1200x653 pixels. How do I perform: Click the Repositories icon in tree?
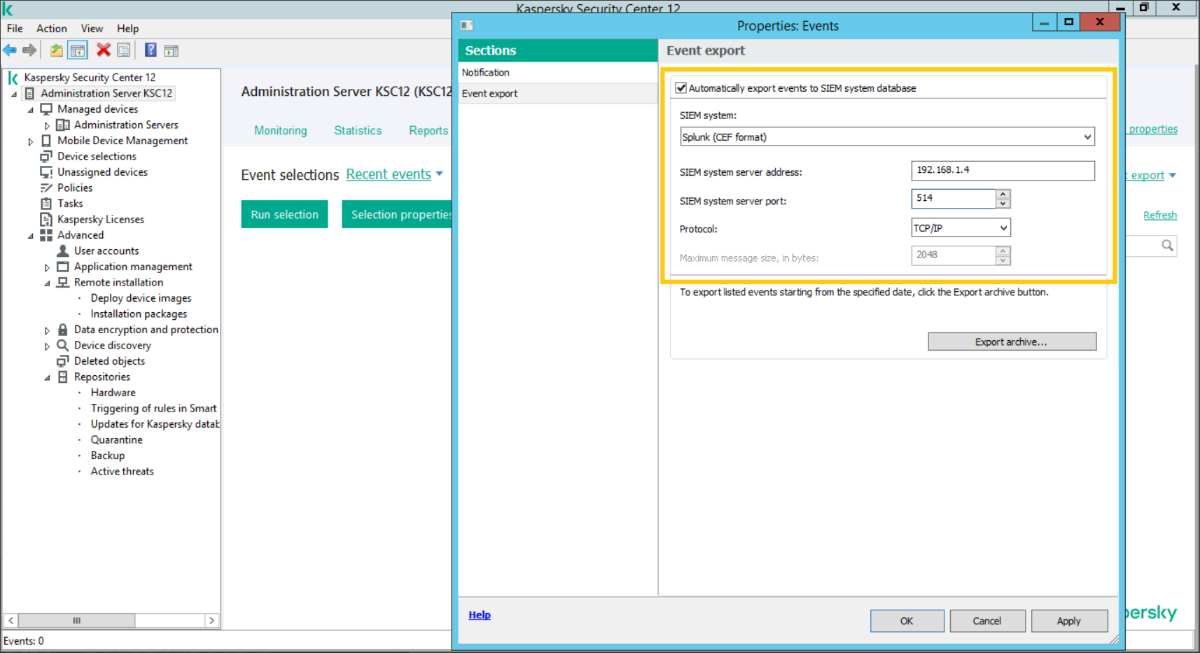(x=63, y=377)
